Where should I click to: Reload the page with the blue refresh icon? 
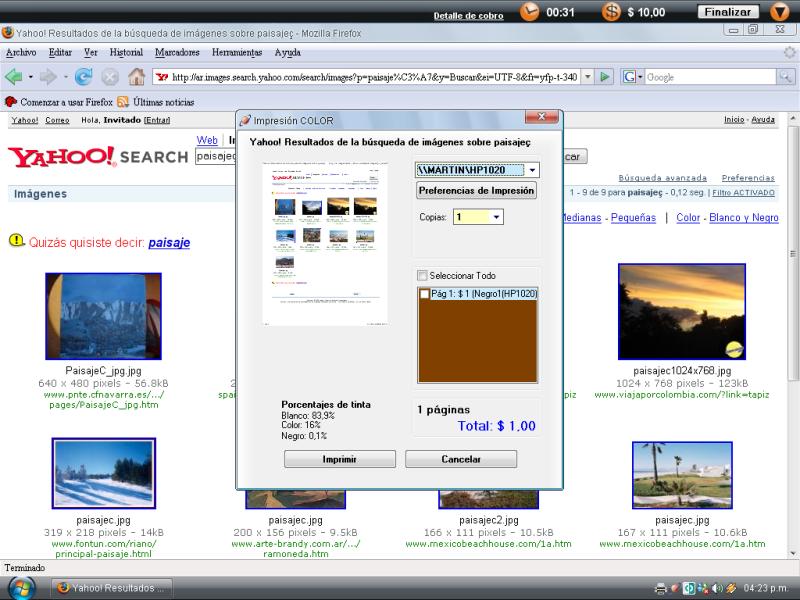tap(83, 77)
